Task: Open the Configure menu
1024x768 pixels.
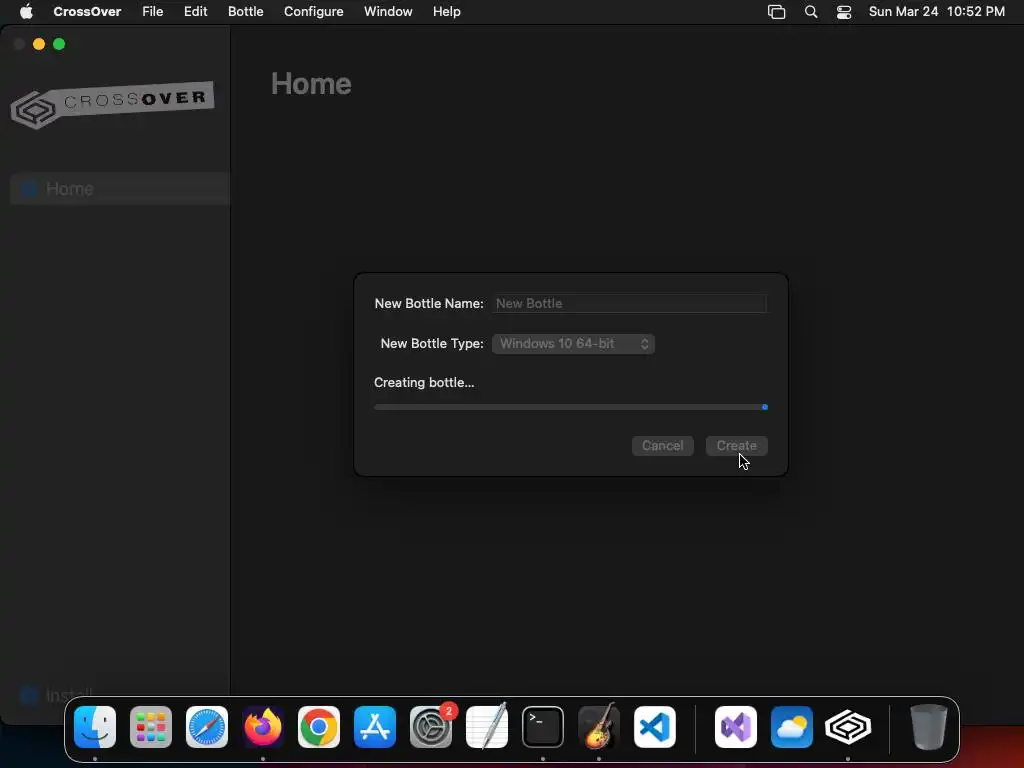Action: tap(313, 12)
